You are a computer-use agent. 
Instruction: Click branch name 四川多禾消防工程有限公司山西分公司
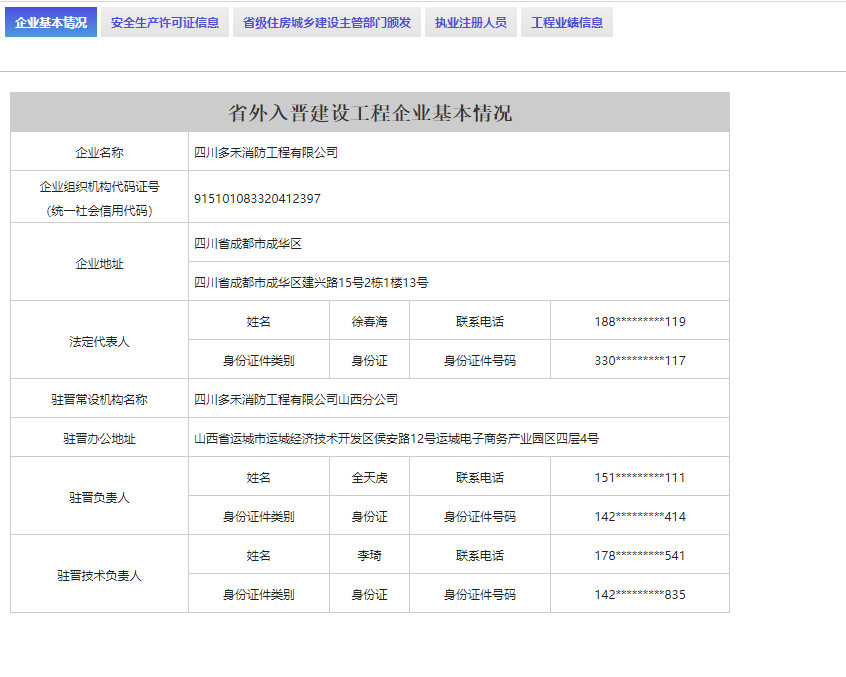click(296, 399)
